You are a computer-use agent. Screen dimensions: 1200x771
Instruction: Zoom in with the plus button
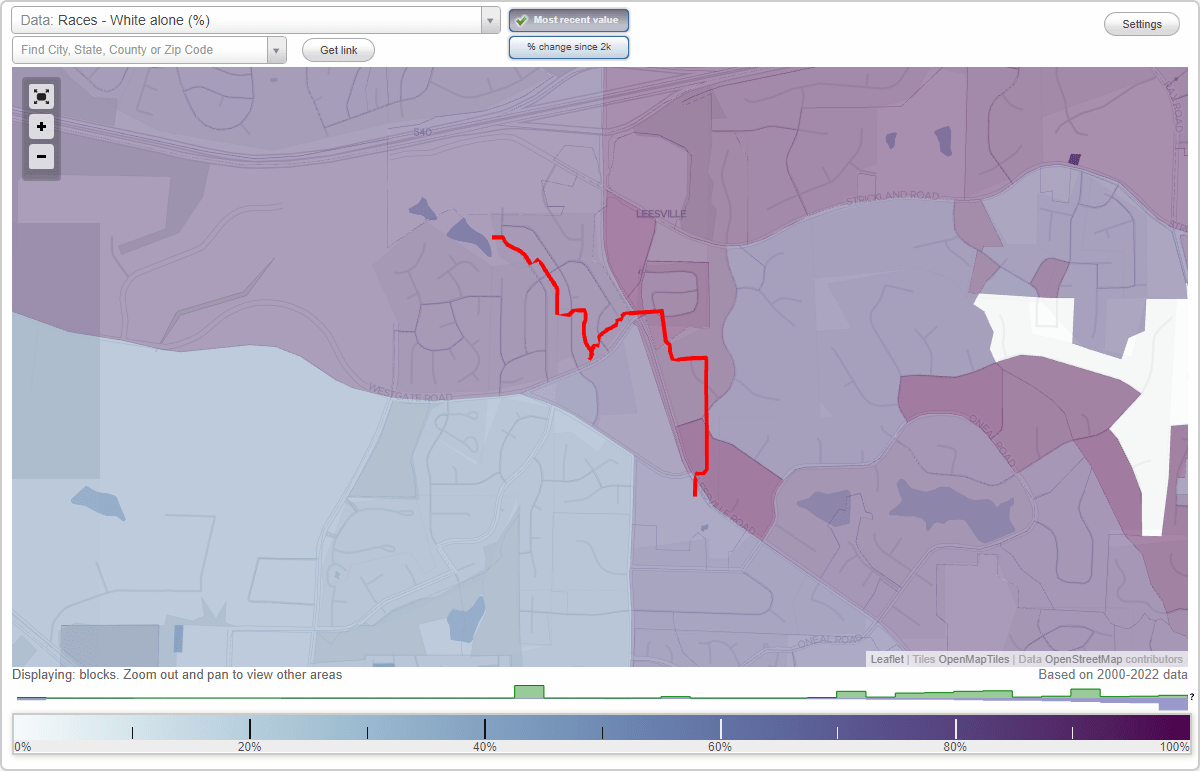pyautogui.click(x=41, y=126)
